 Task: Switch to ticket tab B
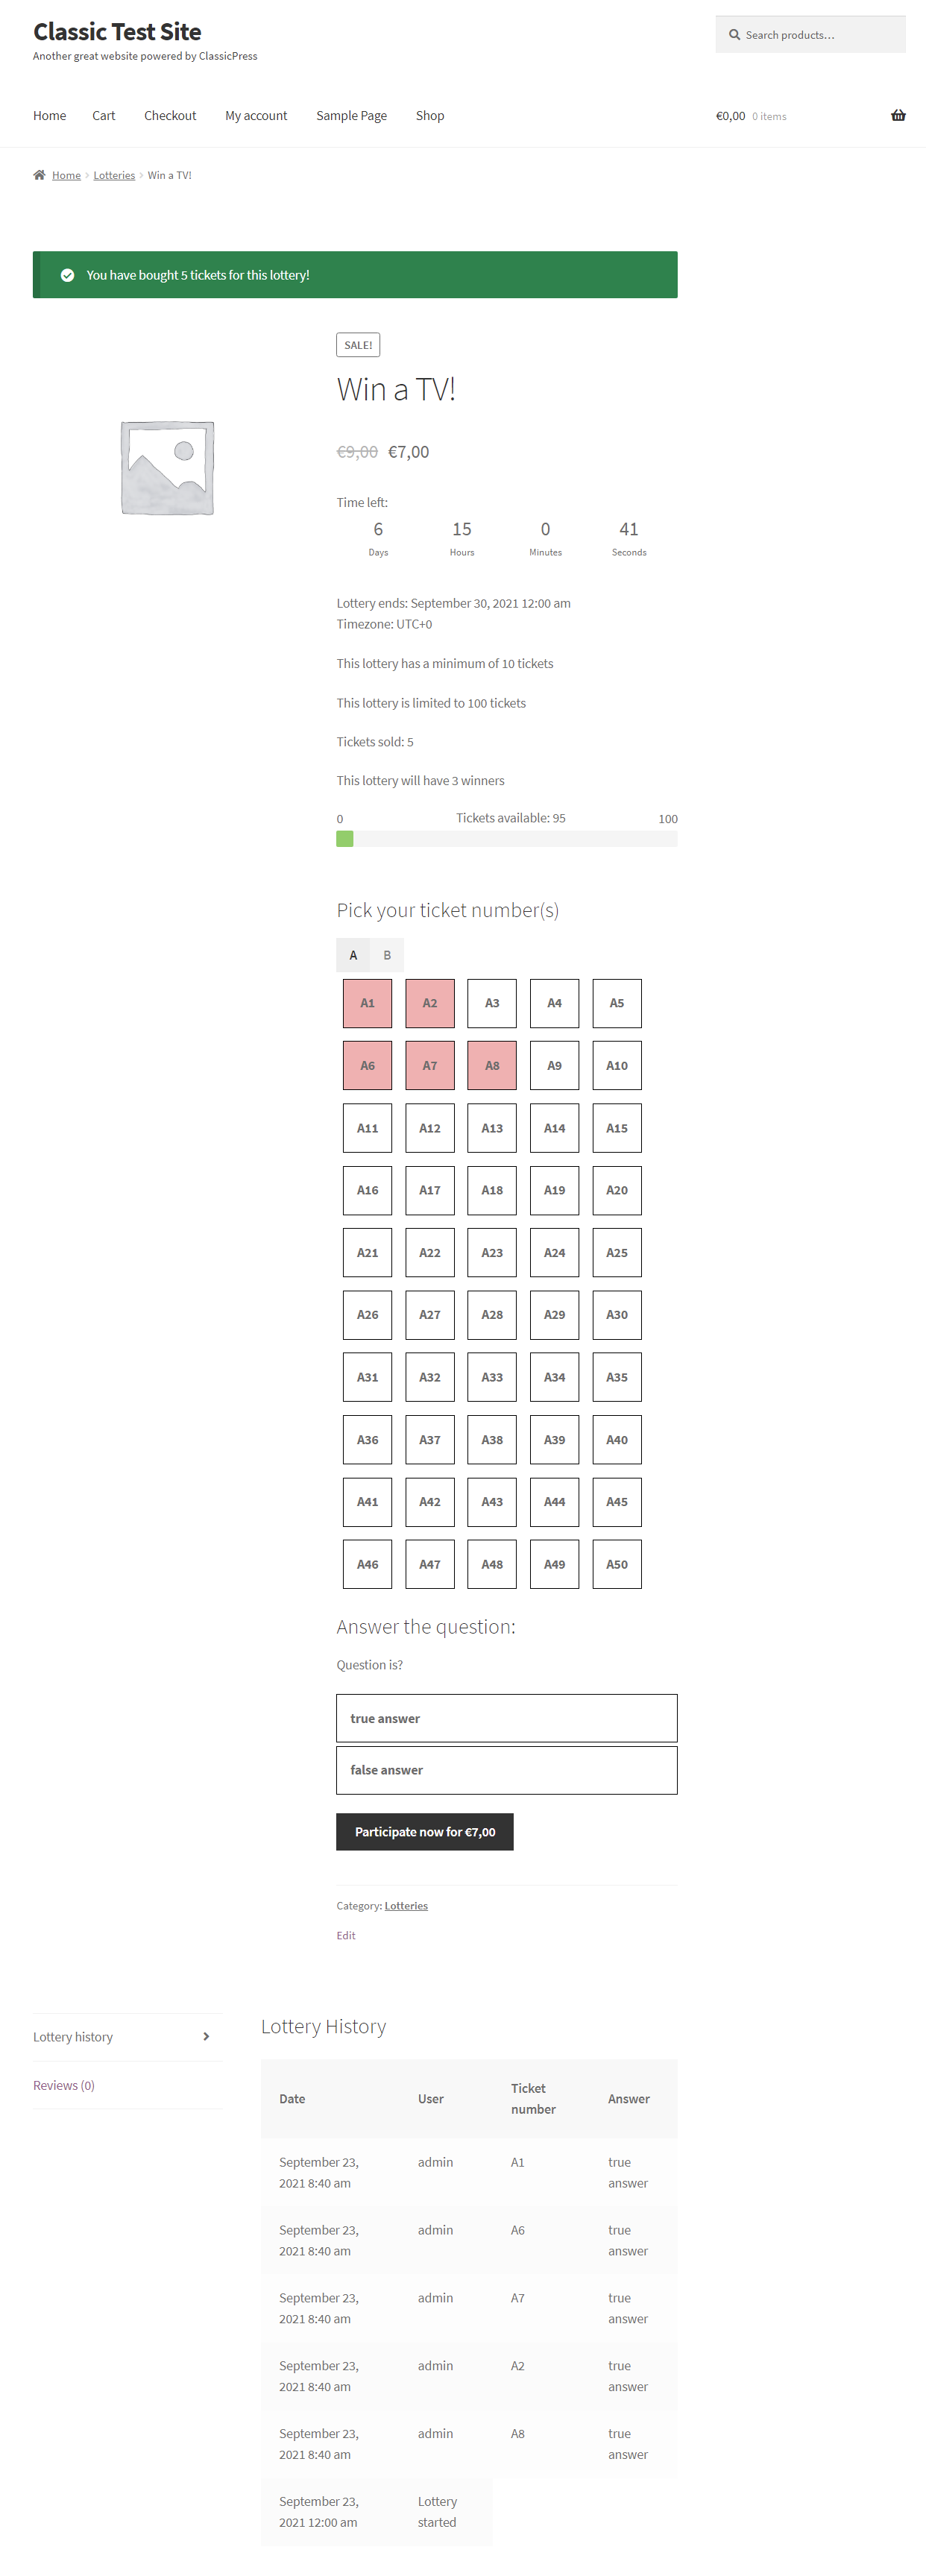pos(387,955)
